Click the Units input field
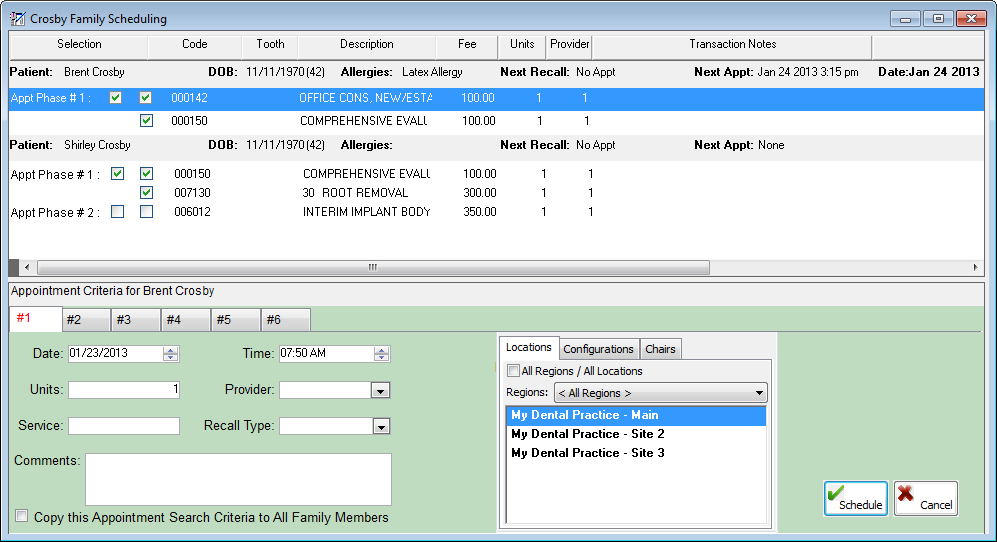The image size is (997, 542). pyautogui.click(x=124, y=389)
